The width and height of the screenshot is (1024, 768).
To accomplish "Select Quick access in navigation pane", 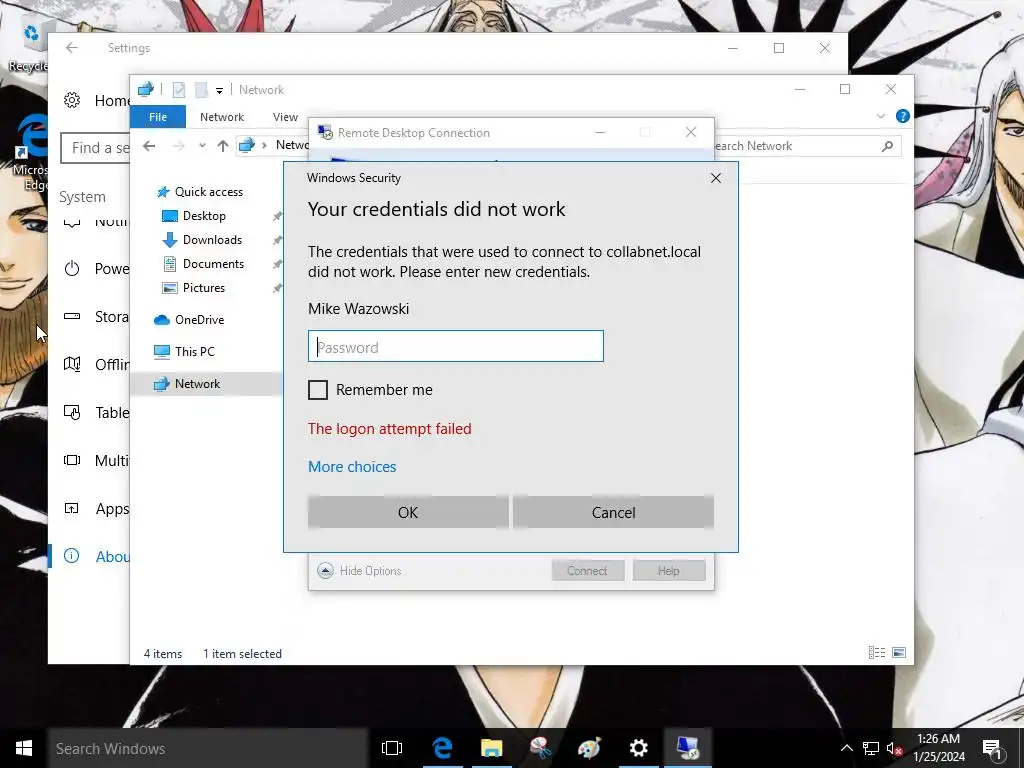I will tap(200, 191).
